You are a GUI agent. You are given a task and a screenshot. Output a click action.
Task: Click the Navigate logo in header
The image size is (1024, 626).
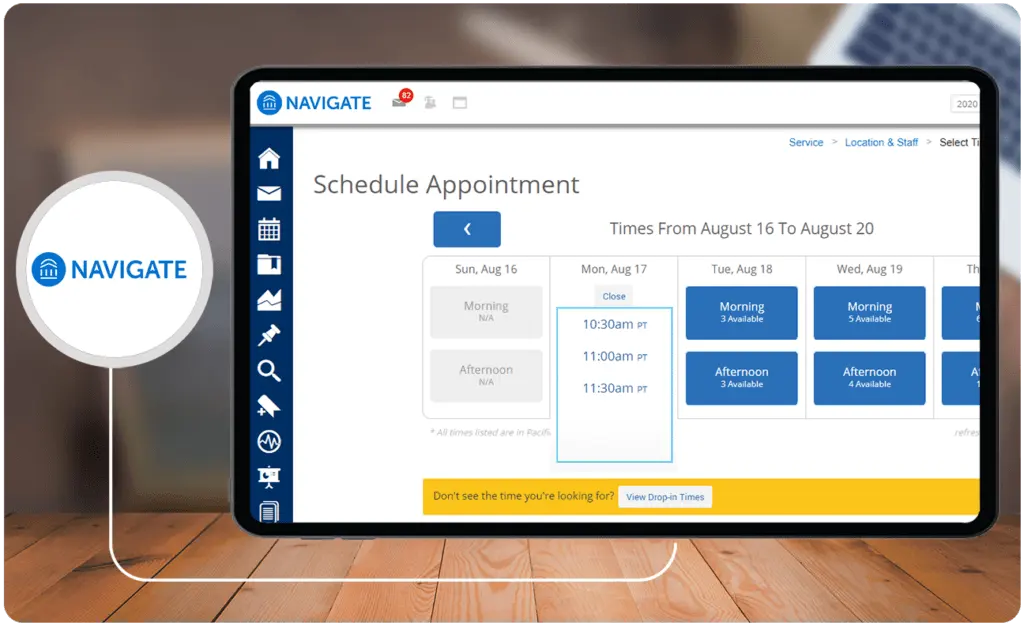click(314, 102)
